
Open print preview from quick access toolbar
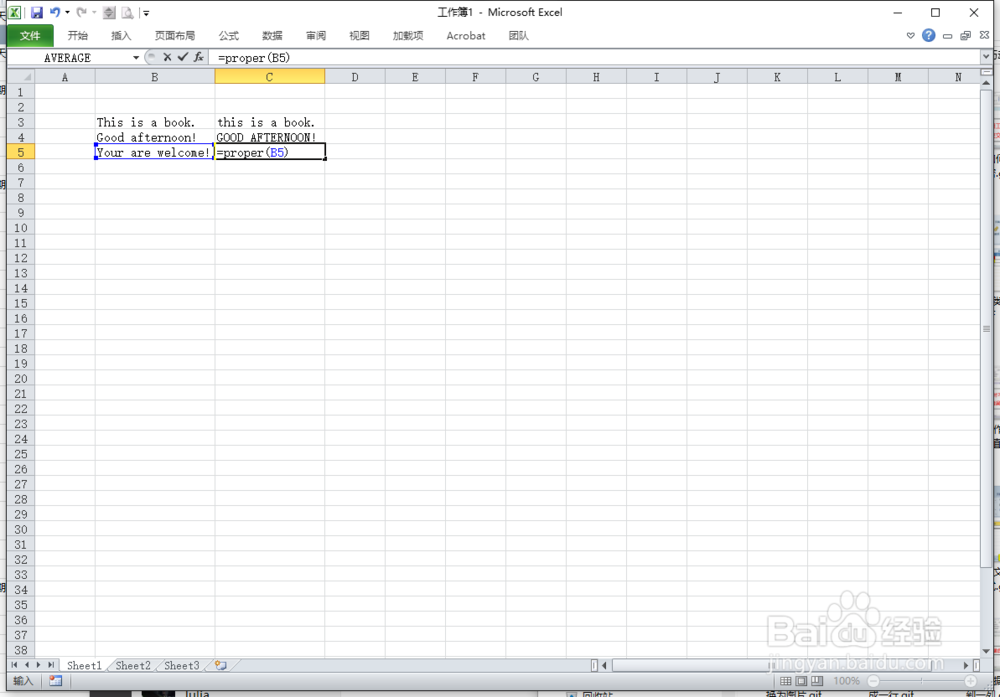pos(127,12)
